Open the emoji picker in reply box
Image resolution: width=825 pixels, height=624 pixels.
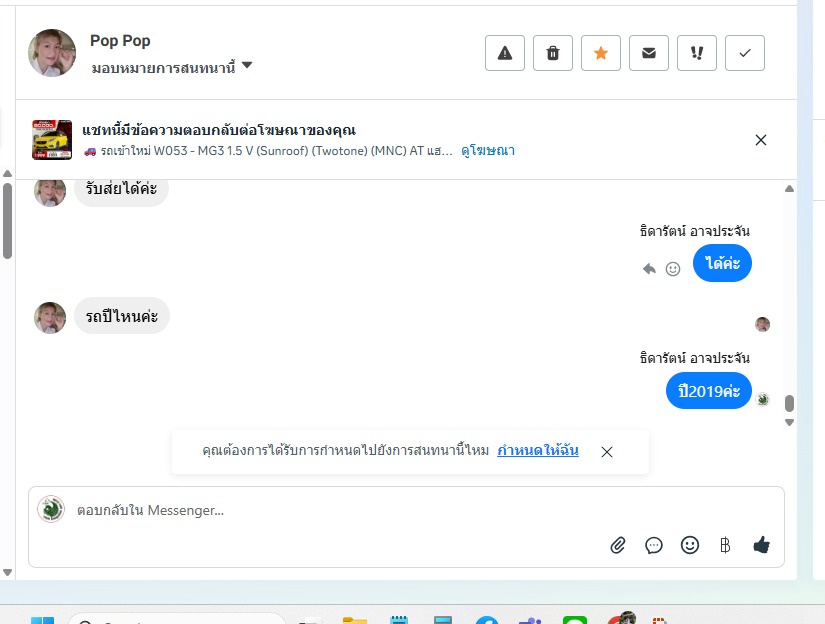tap(689, 545)
